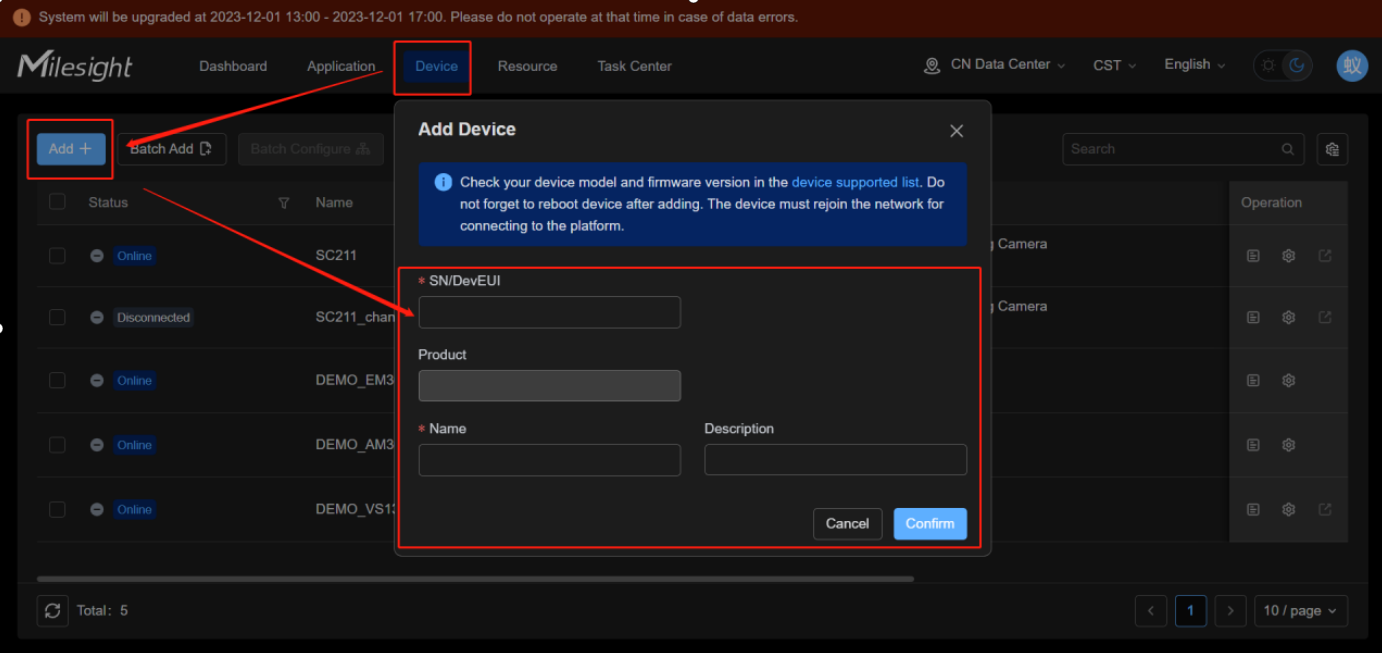Open the English language dropdown

click(1195, 64)
